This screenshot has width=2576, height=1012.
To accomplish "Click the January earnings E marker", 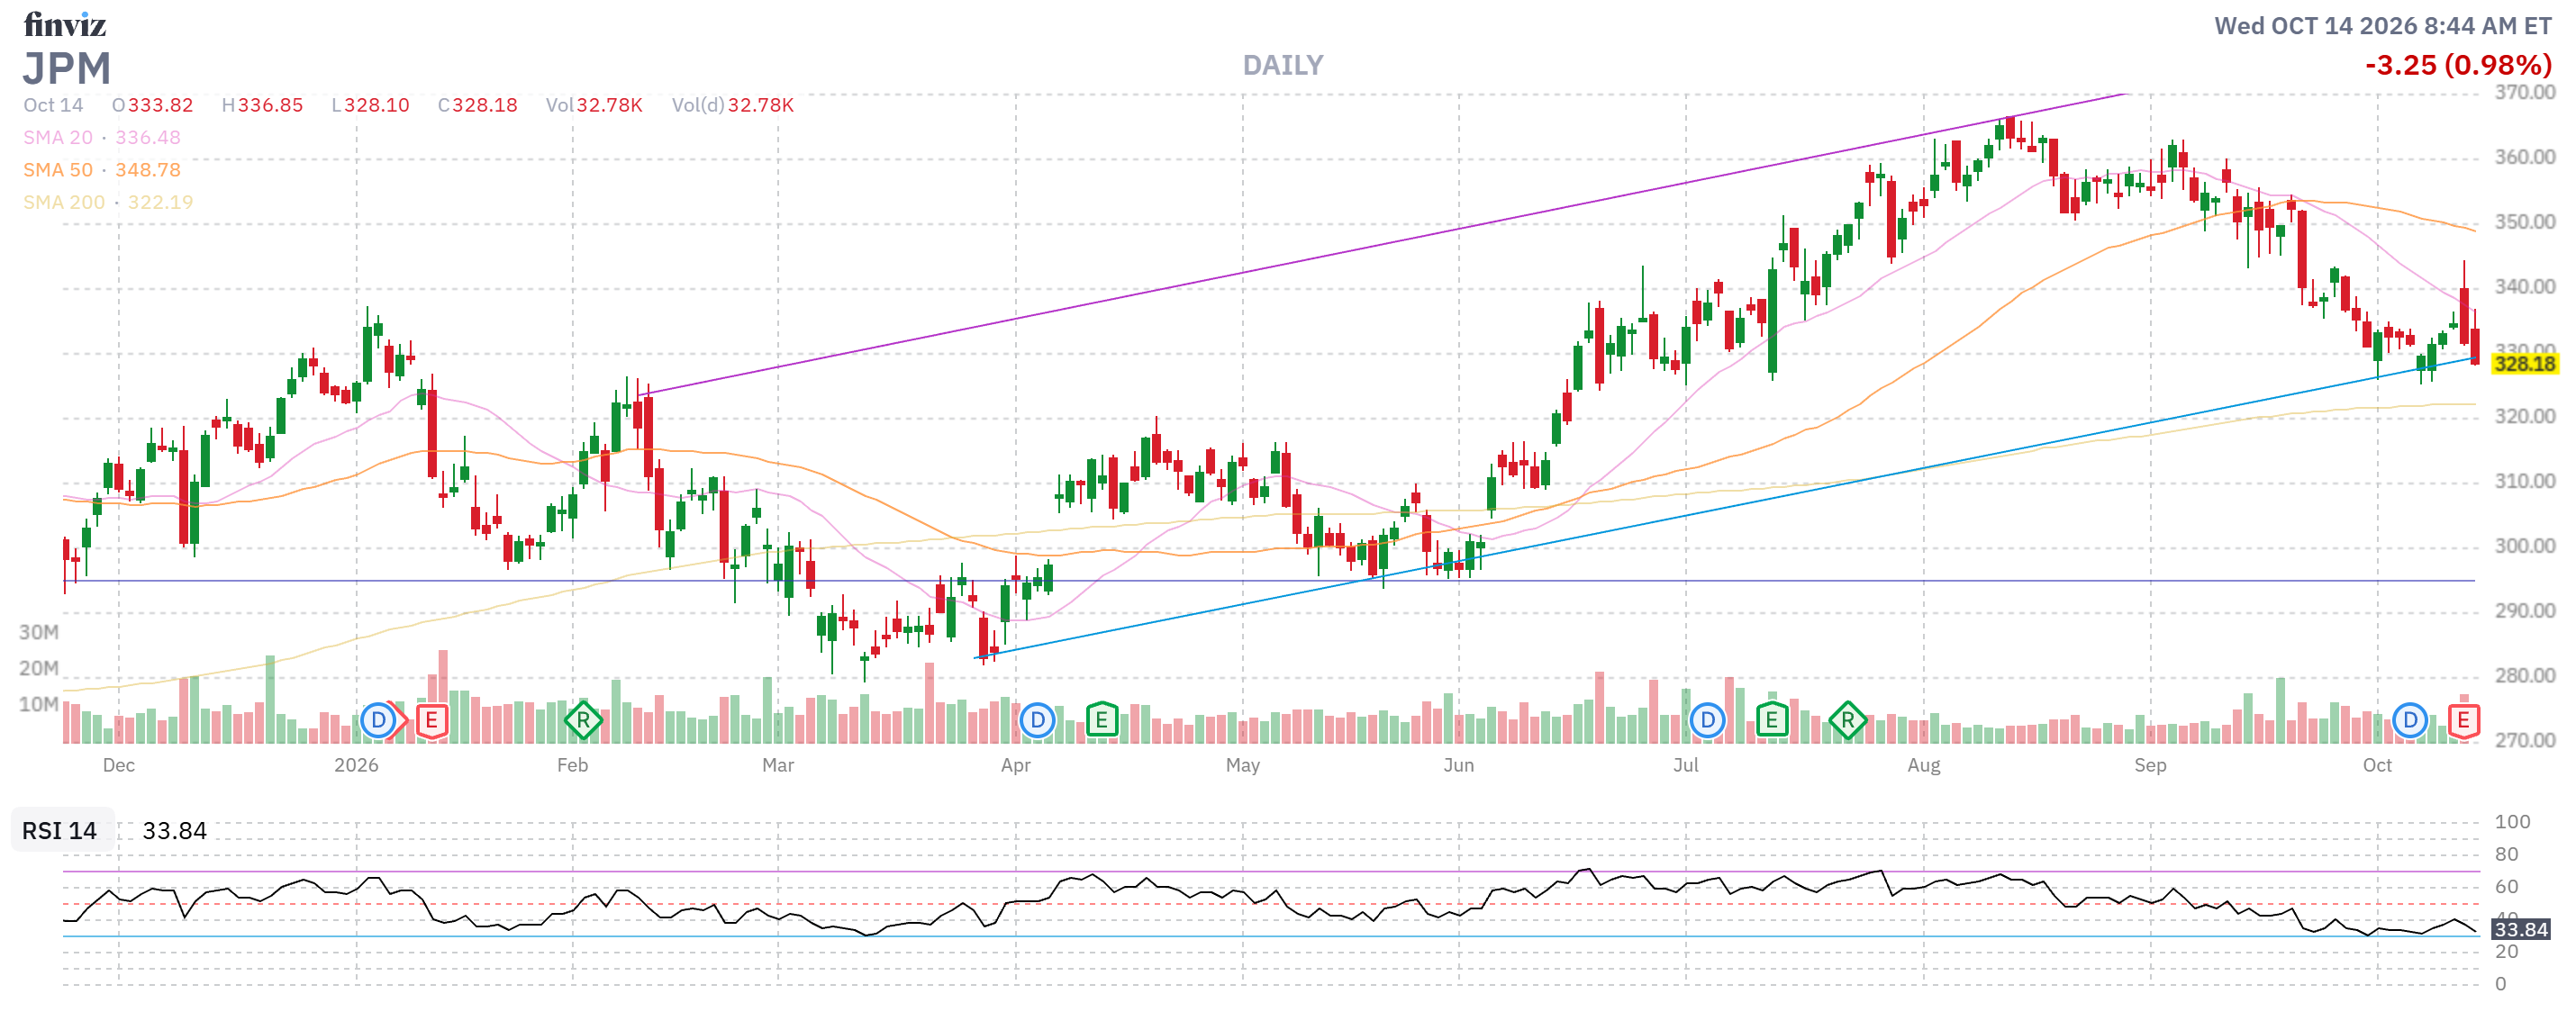I will tap(431, 720).
